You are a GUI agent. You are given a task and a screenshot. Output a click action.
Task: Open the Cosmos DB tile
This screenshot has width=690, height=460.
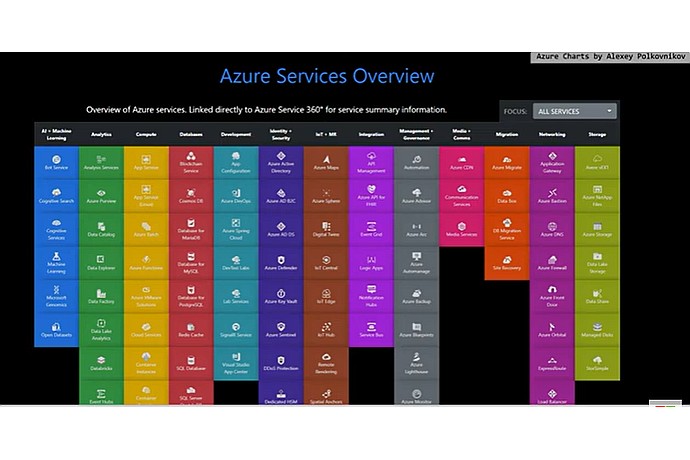[x=191, y=196]
